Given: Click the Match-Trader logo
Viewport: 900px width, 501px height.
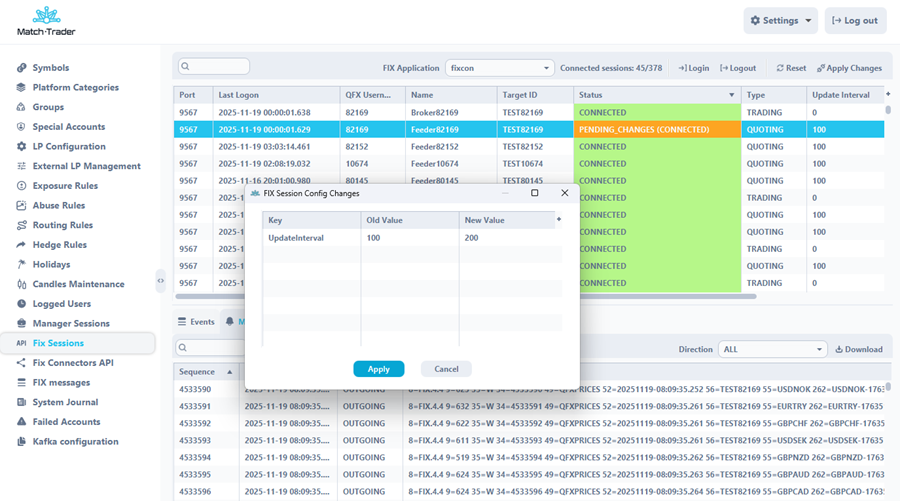Looking at the screenshot, I should pyautogui.click(x=46, y=21).
